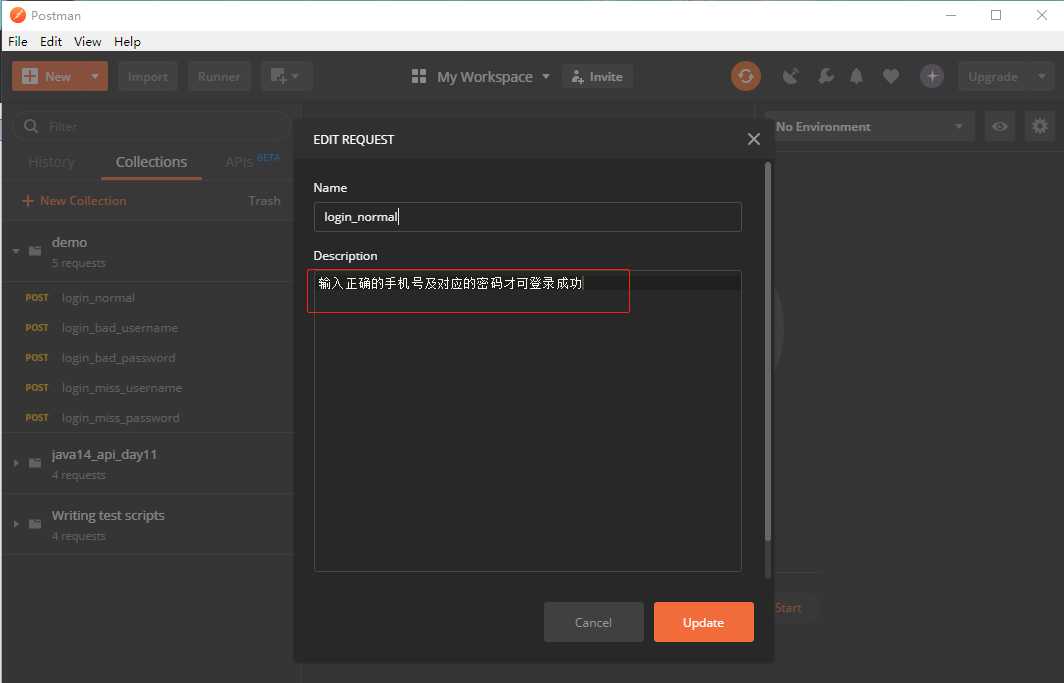1064x683 pixels.
Task: Click the Update button
Action: (x=704, y=622)
